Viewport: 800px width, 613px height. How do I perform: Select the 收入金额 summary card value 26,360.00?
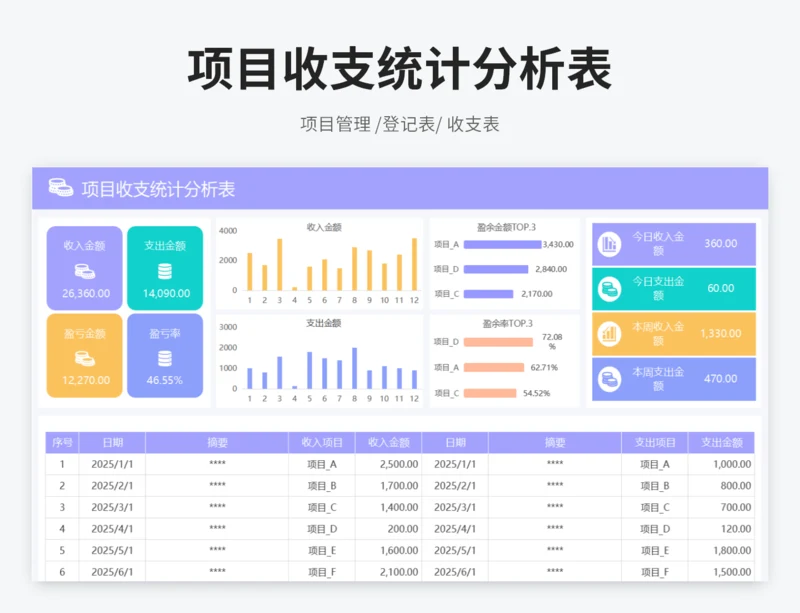(86, 293)
